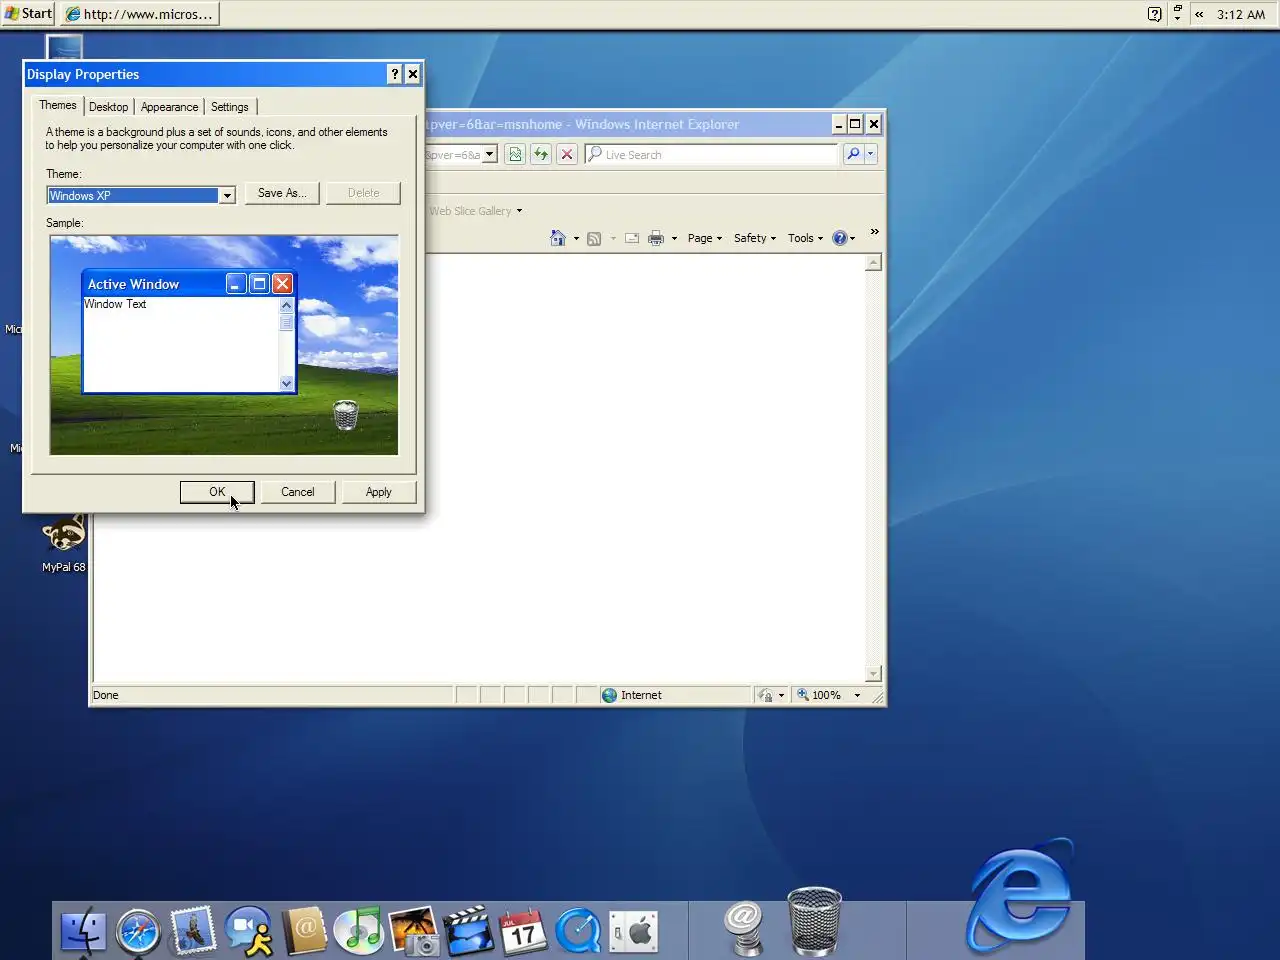The image size is (1280, 960).
Task: Click the Display Properties help ? button
Action: click(394, 74)
